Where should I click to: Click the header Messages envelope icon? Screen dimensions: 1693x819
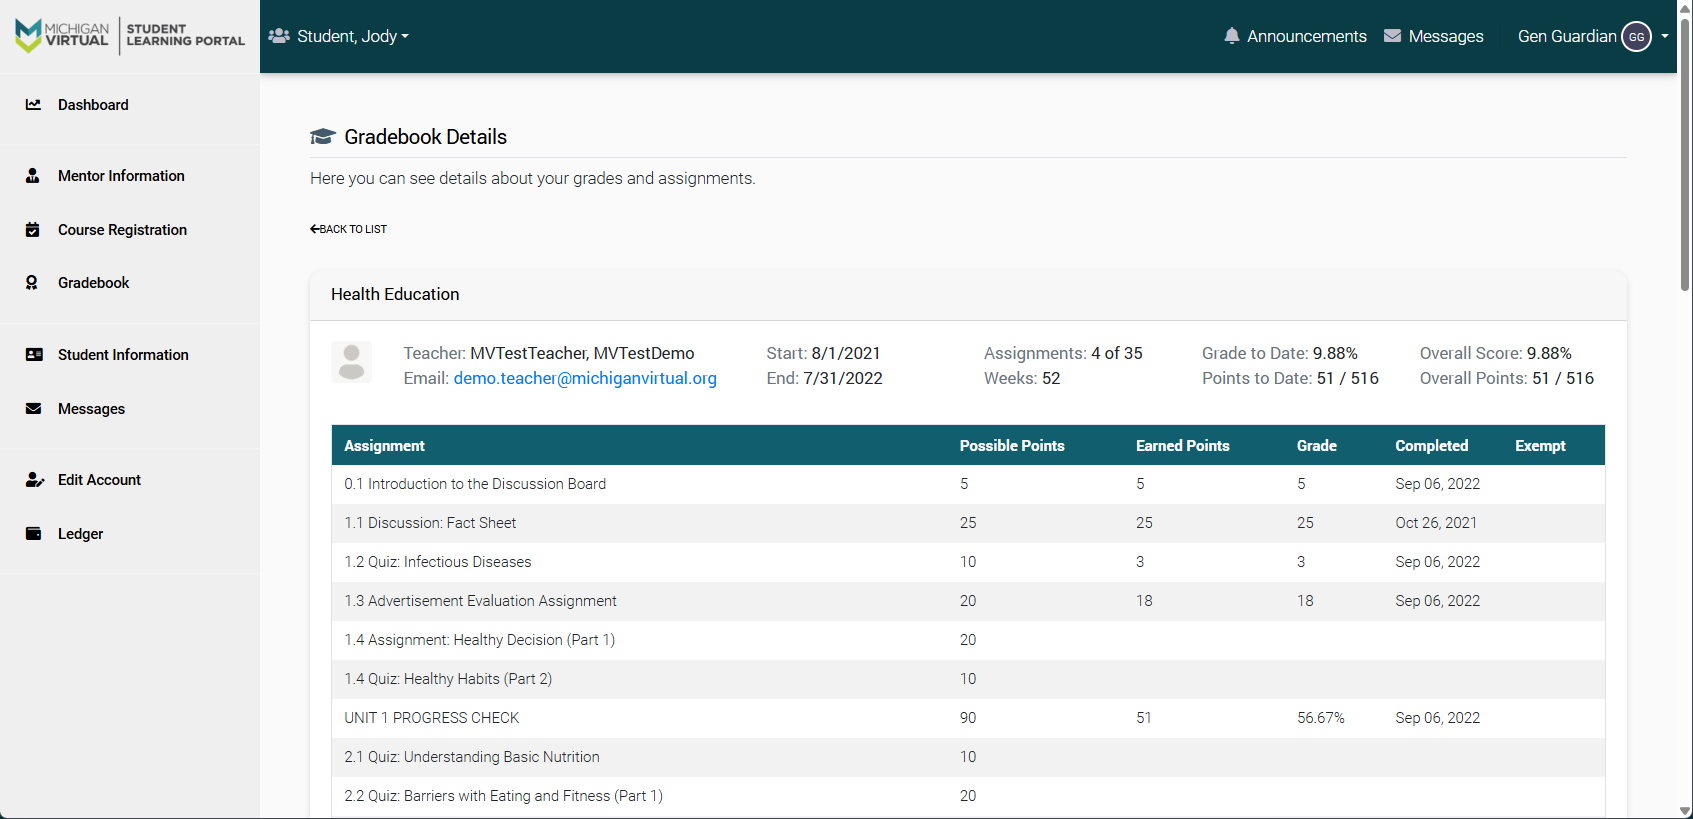click(1392, 36)
